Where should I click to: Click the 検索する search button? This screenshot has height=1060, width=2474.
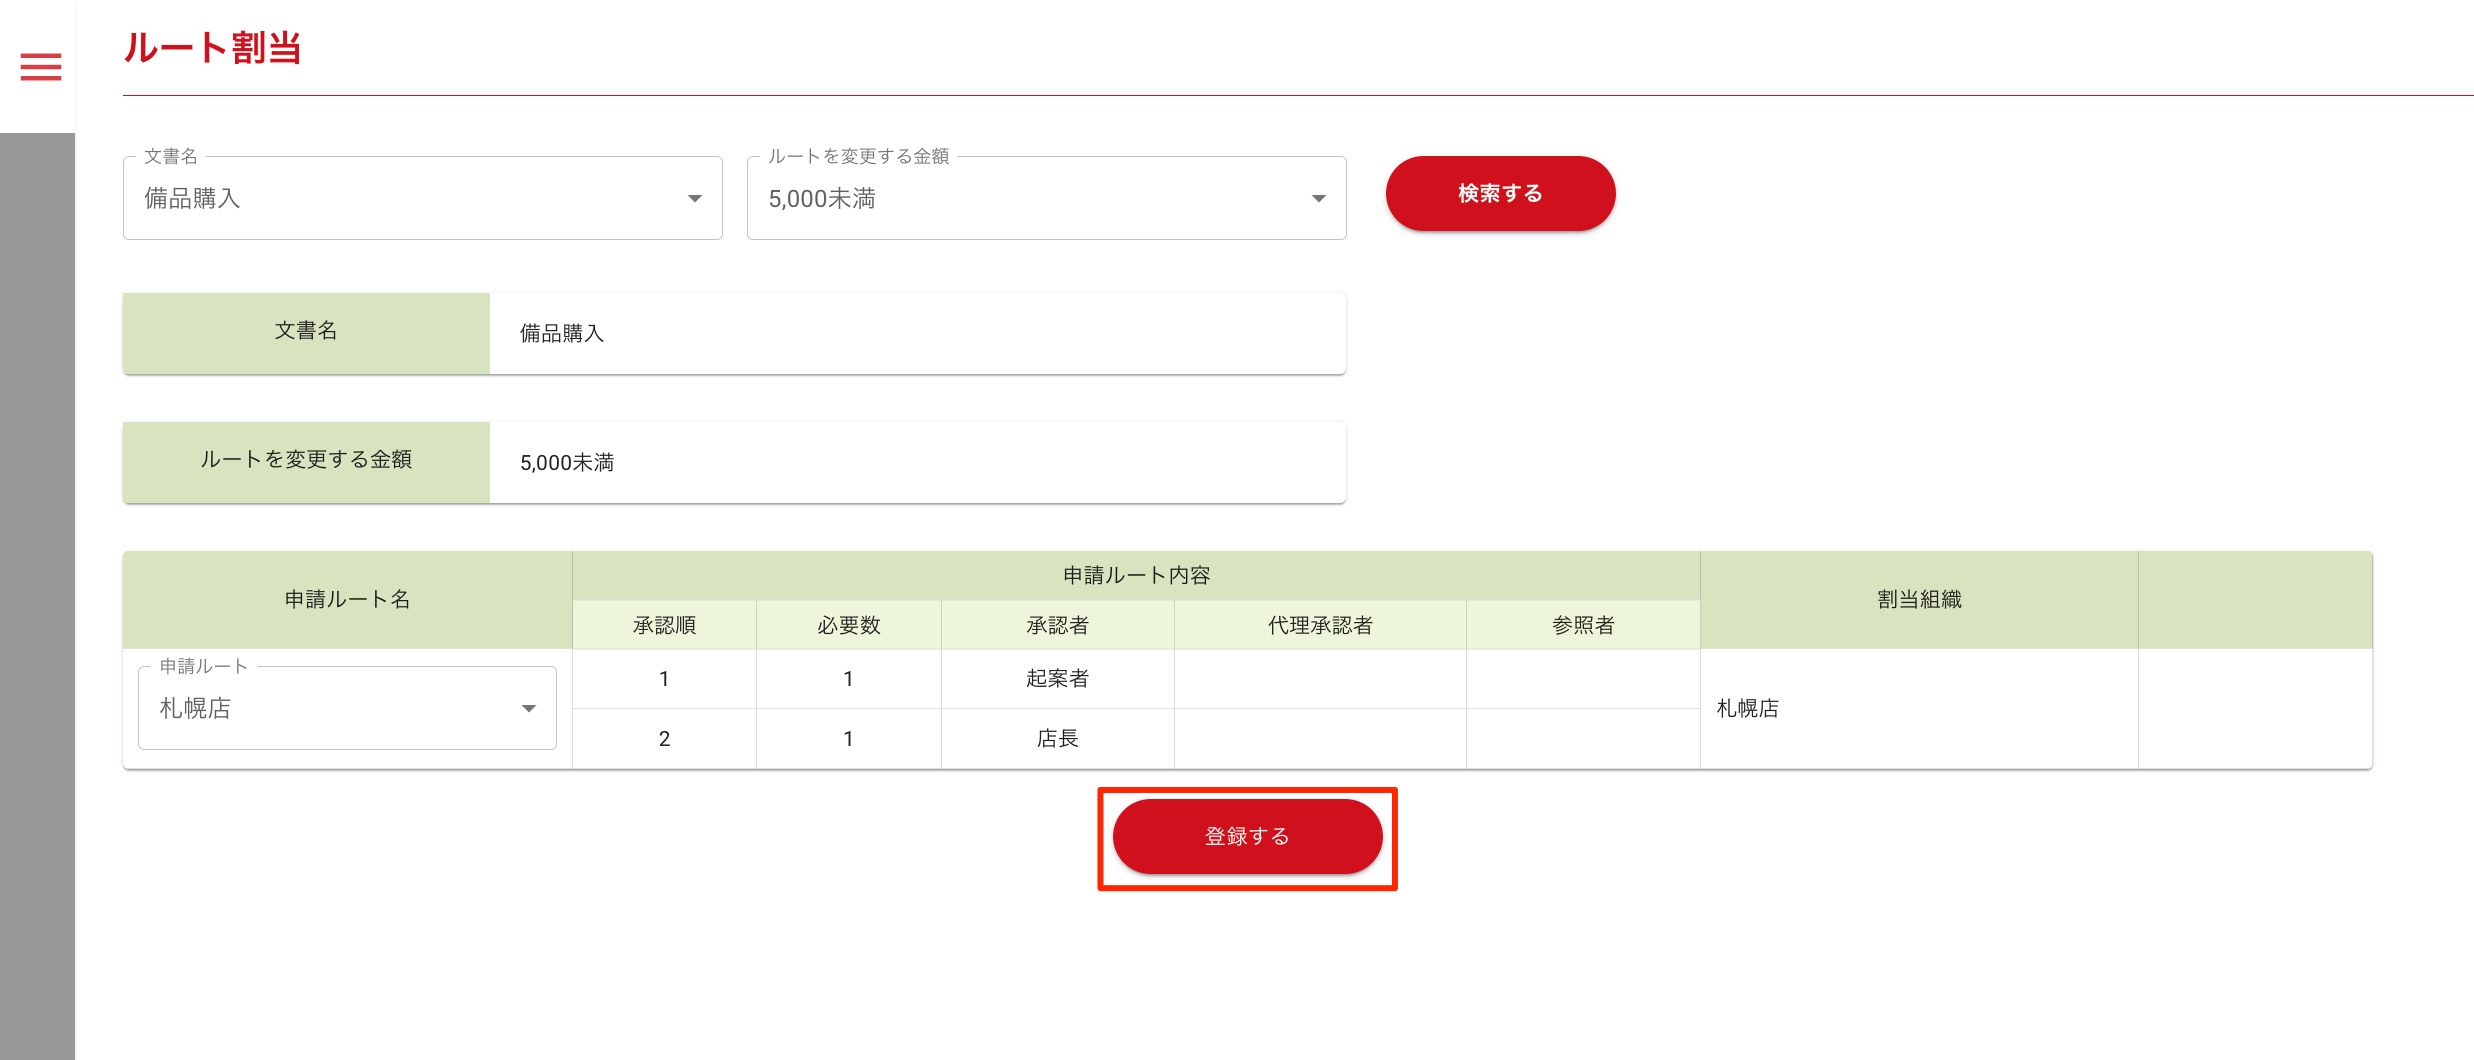click(x=1499, y=194)
